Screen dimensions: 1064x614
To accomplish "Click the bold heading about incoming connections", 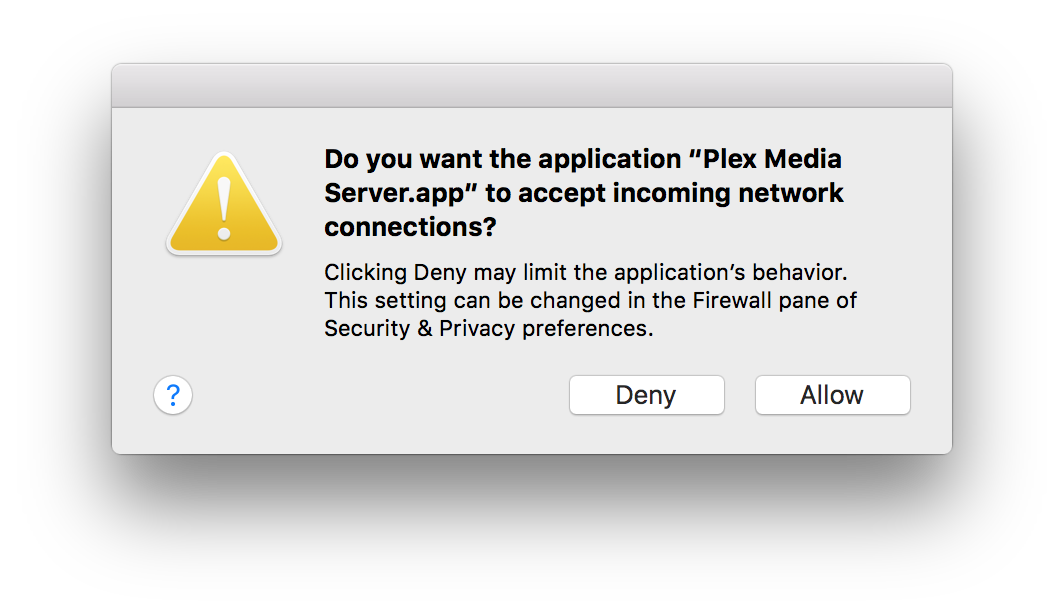I will click(584, 193).
